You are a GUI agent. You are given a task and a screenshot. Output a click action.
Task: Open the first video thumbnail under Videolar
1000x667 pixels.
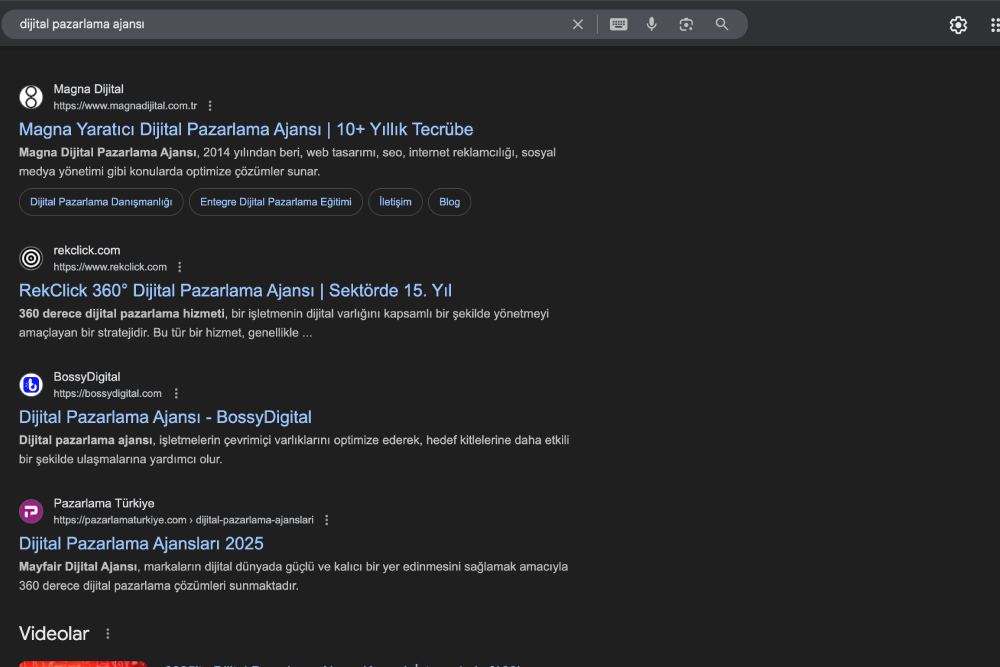(x=83, y=664)
